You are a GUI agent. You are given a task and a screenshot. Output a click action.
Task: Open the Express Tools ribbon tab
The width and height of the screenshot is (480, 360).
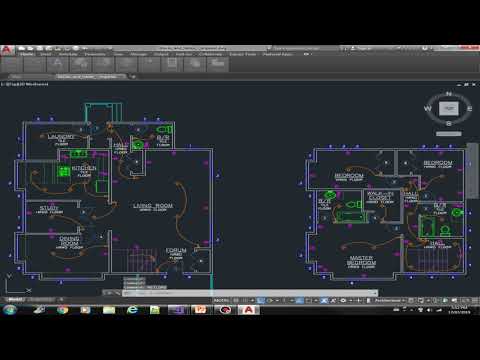tap(242, 54)
